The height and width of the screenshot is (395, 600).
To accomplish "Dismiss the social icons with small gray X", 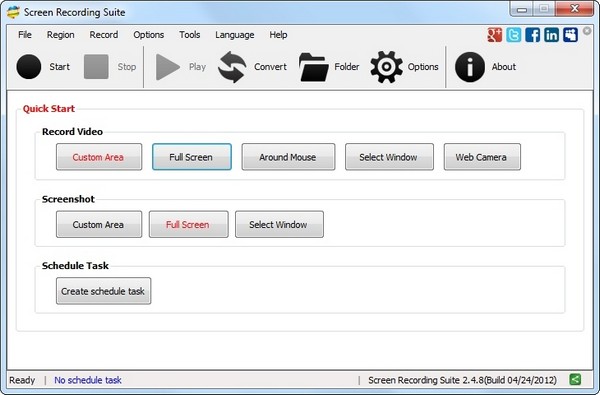I will click(587, 31).
